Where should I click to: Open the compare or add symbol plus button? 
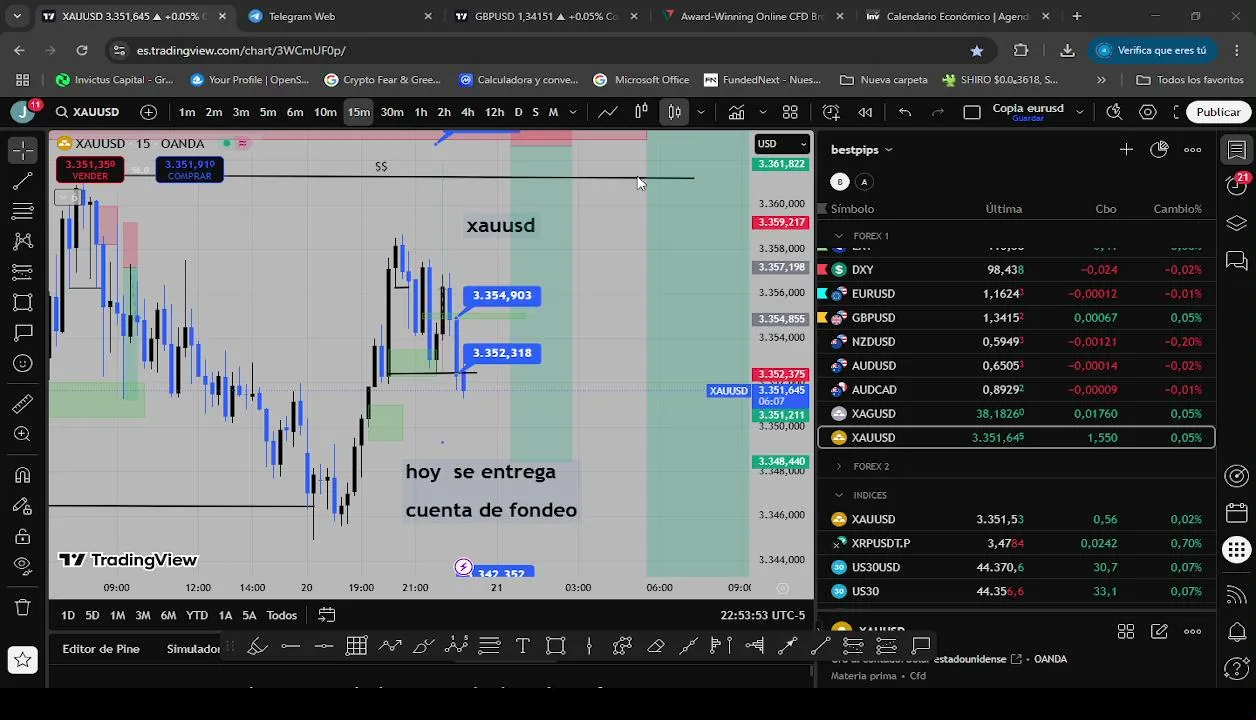pyautogui.click(x=149, y=112)
